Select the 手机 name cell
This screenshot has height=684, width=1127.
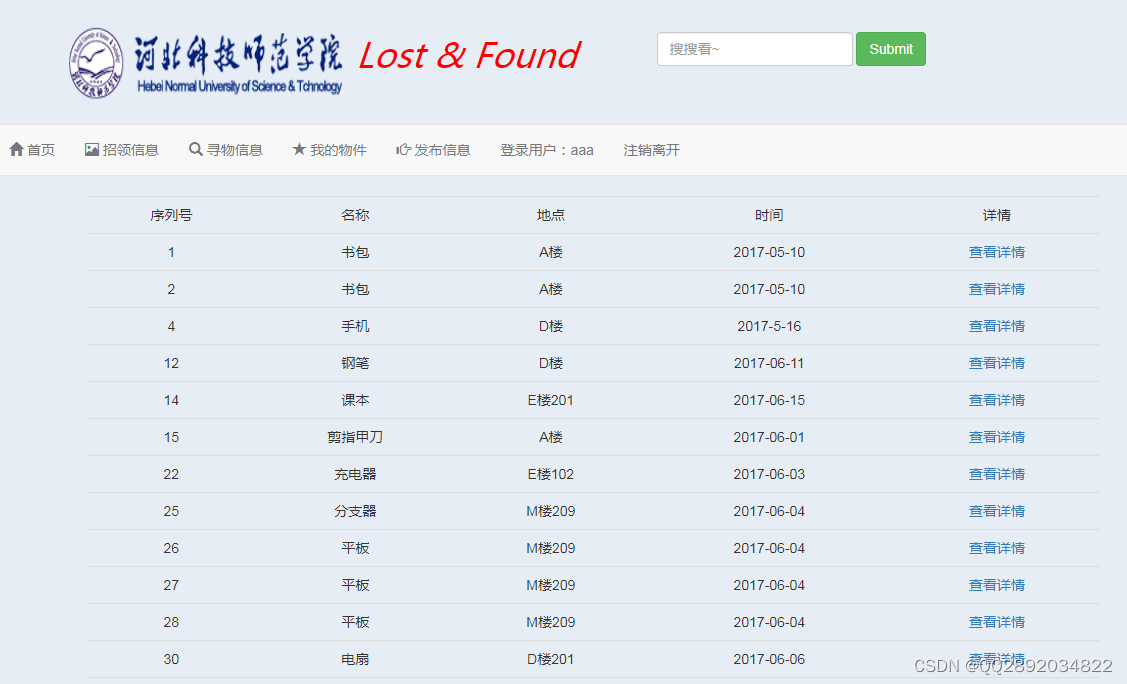(x=355, y=326)
